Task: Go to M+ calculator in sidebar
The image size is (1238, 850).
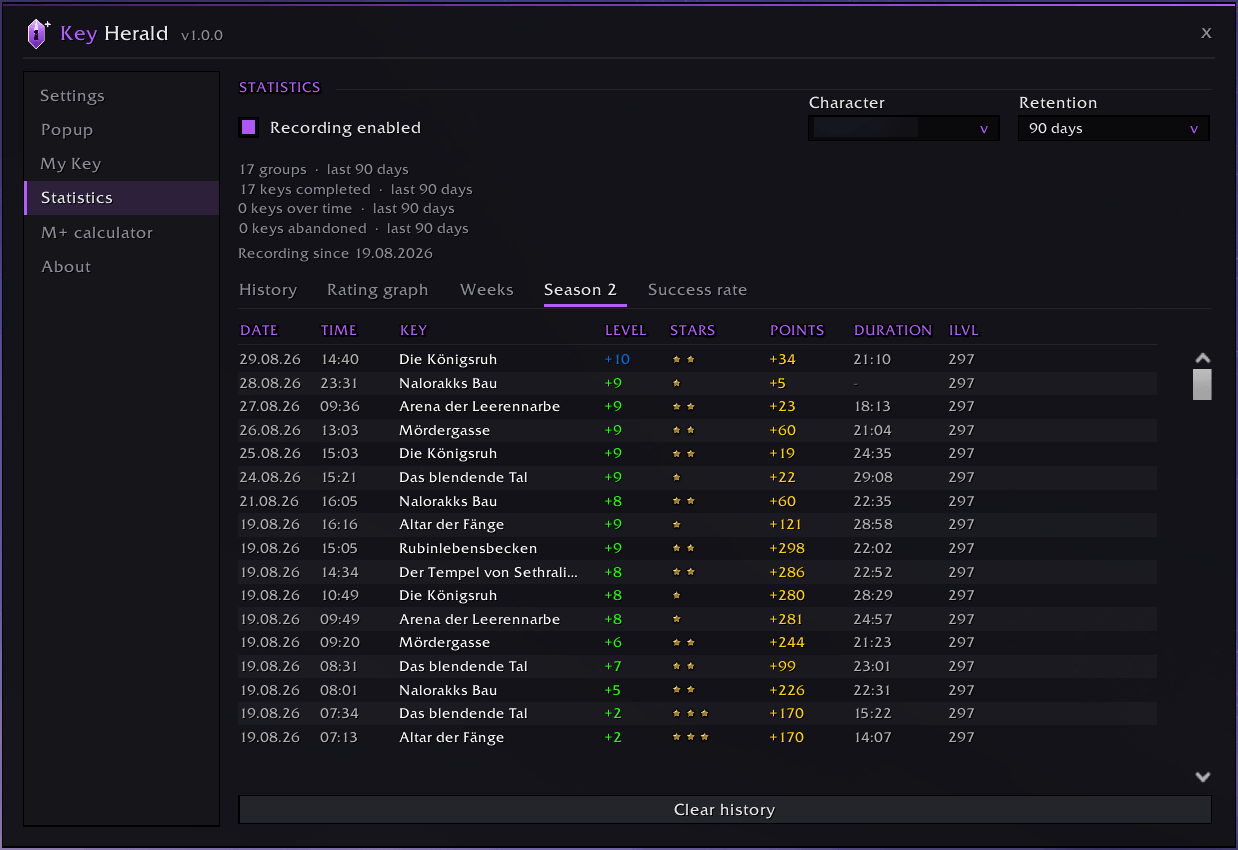Action: coord(97,232)
